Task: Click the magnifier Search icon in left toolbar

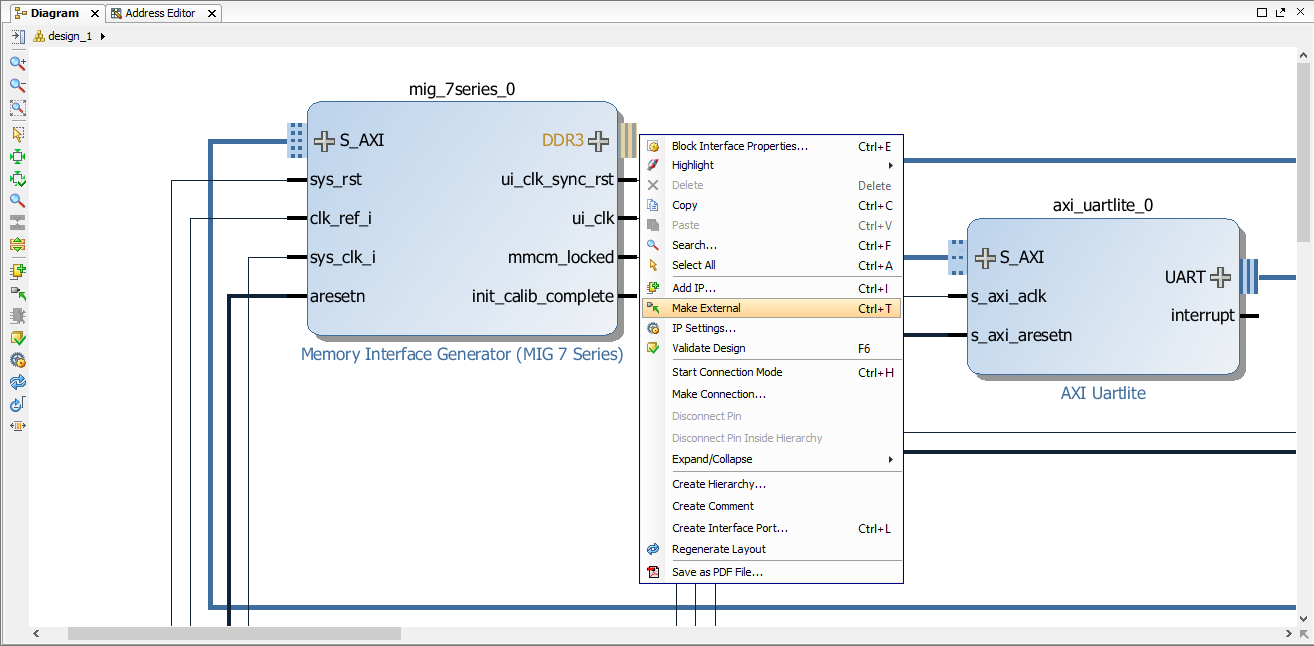Action: click(17, 200)
